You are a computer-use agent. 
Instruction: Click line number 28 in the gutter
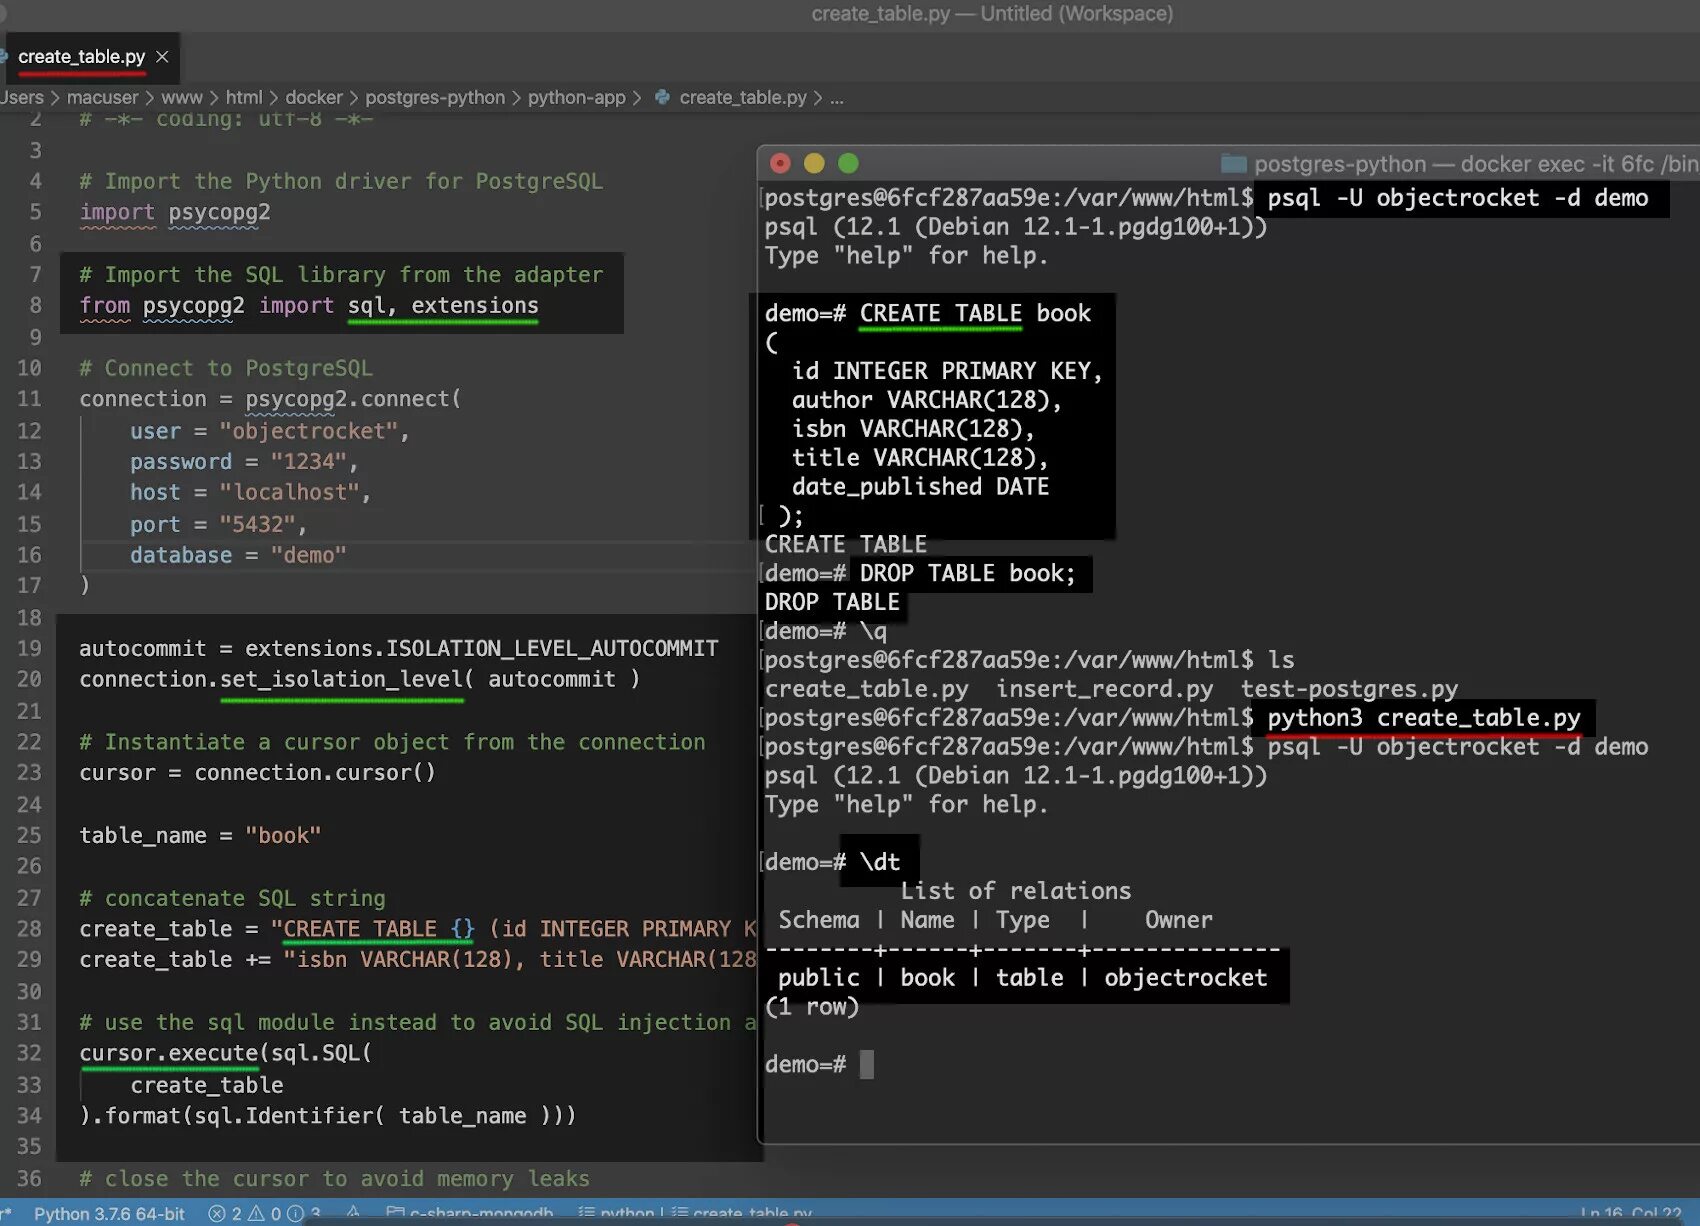(29, 929)
